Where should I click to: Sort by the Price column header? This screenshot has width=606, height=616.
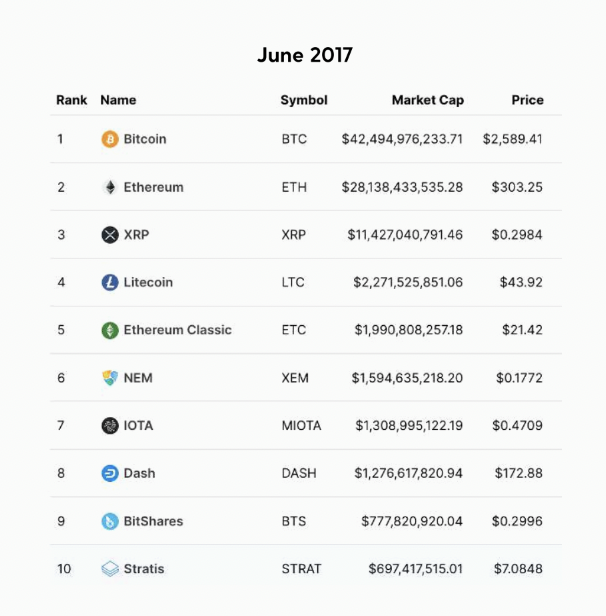[x=527, y=100]
